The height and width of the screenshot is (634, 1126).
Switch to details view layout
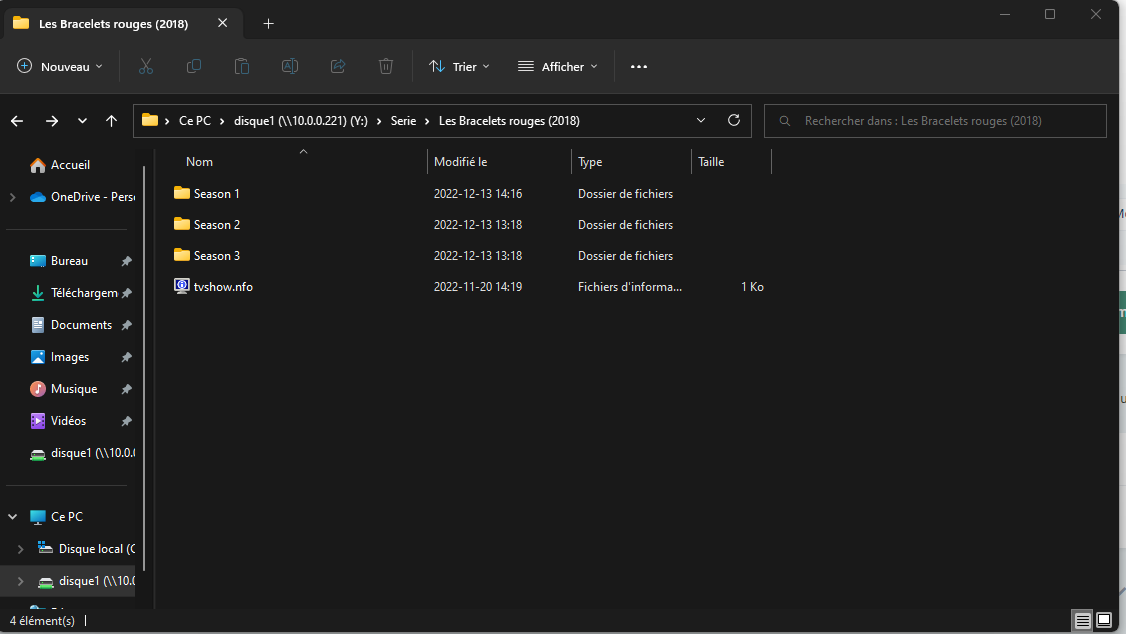click(x=1082, y=621)
